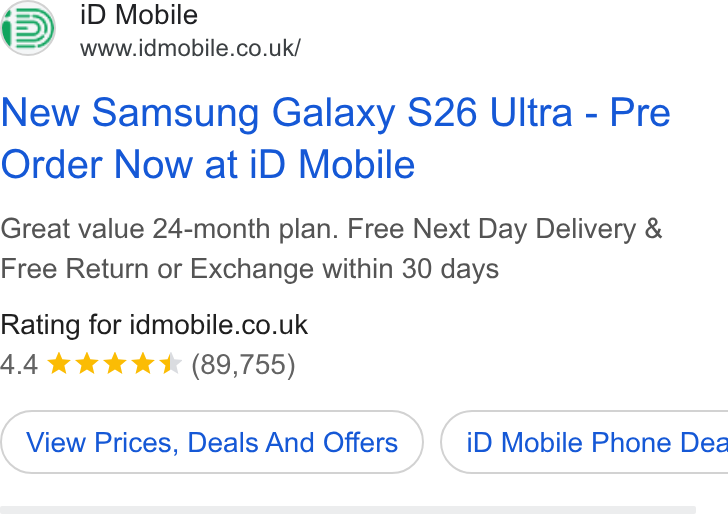Open 'View Prices, Deals And Offers' chip
This screenshot has height=514, width=728.
coord(212,442)
